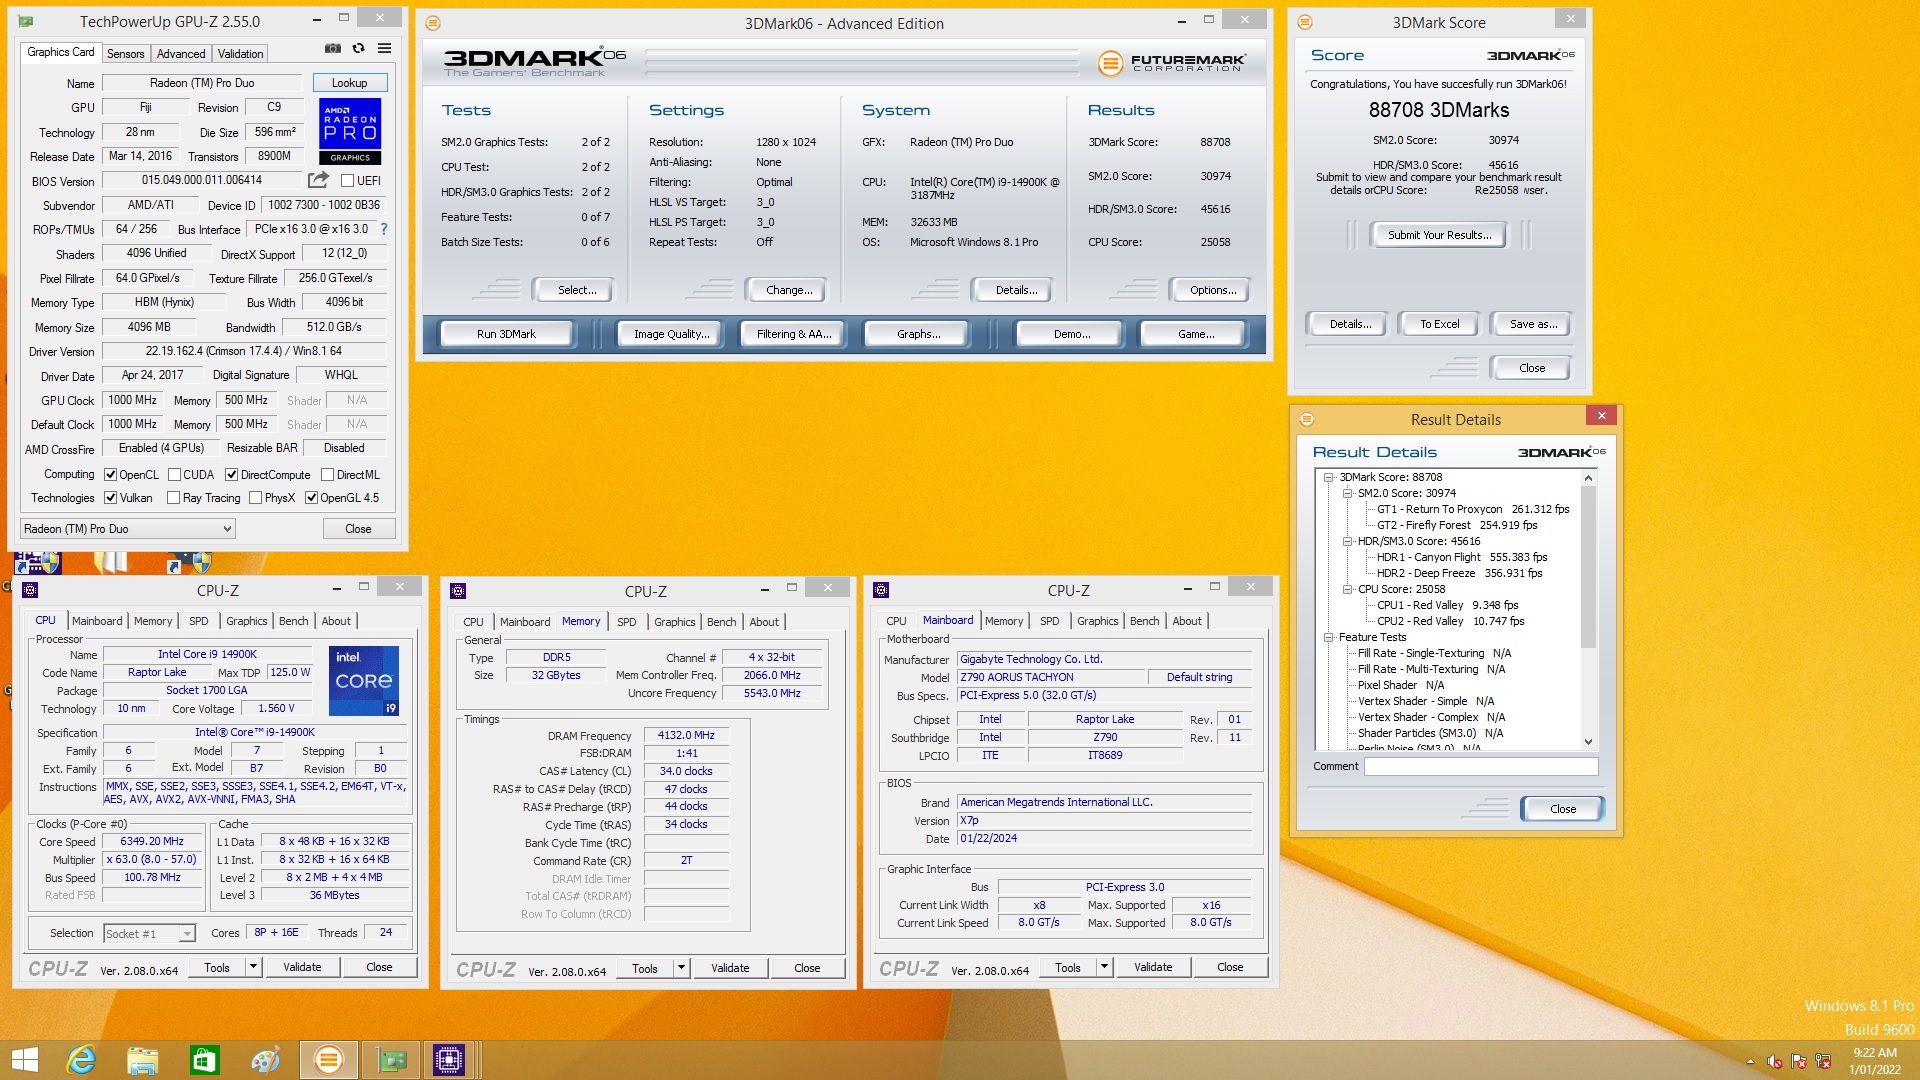Select the GT1 - Return To Proxycon row
Viewport: 1920px width, 1080px height.
[x=1473, y=509]
